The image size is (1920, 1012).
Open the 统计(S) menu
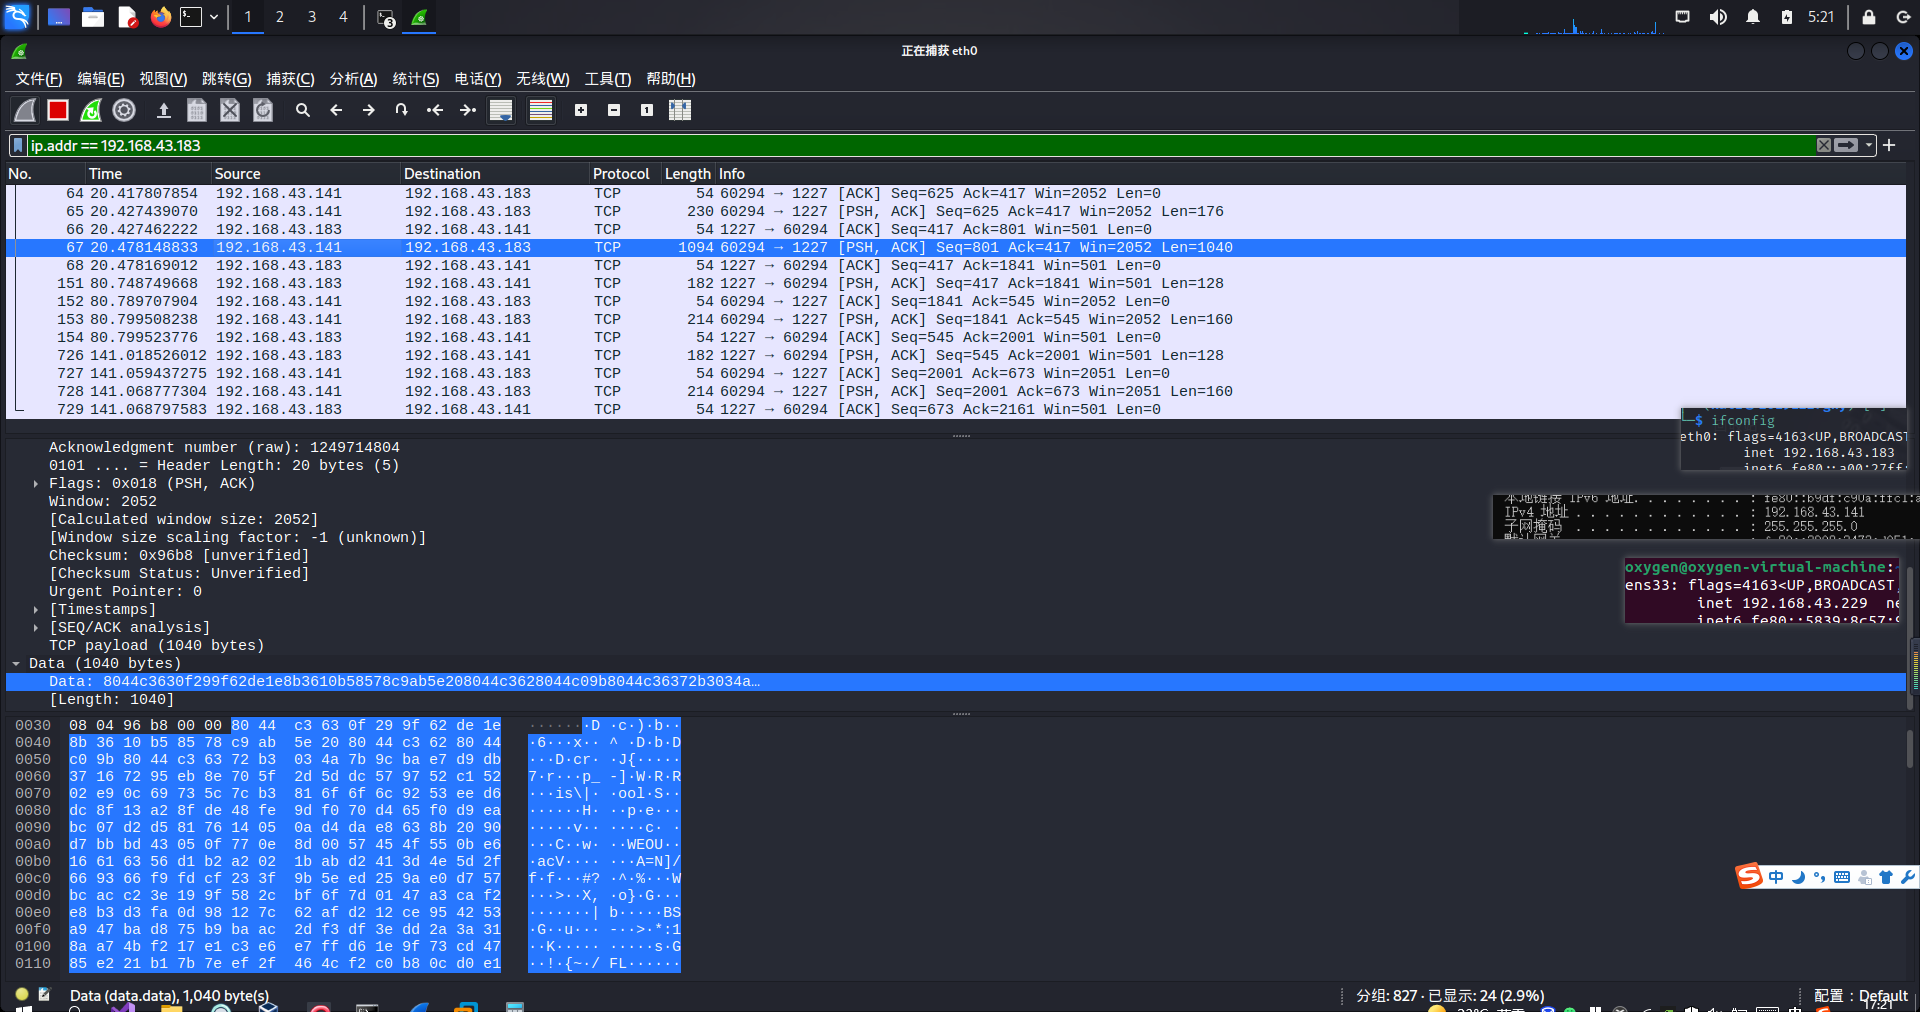(x=416, y=79)
